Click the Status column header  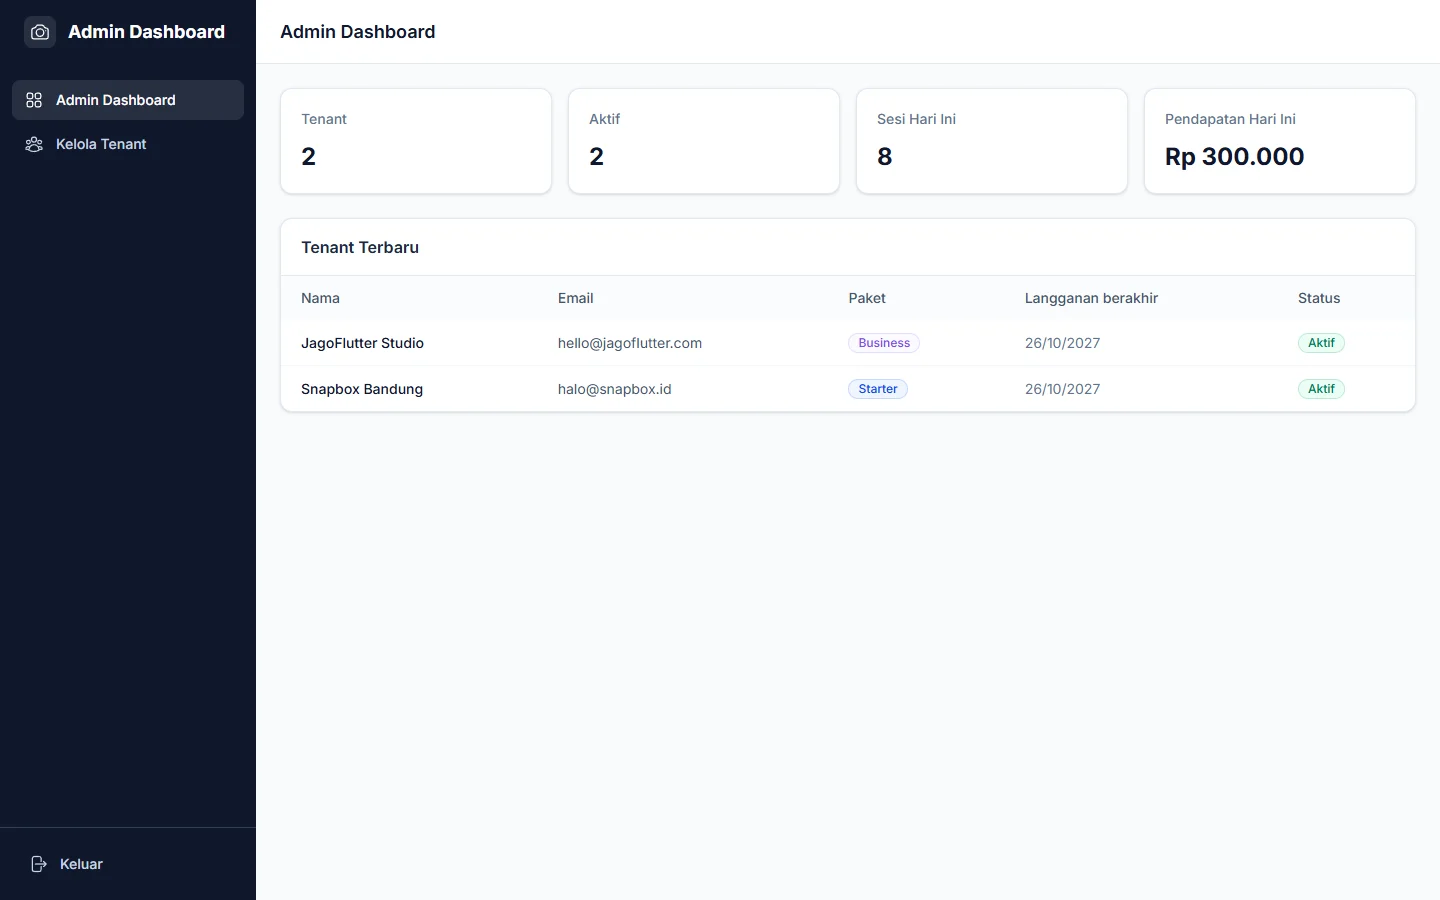[1319, 298]
